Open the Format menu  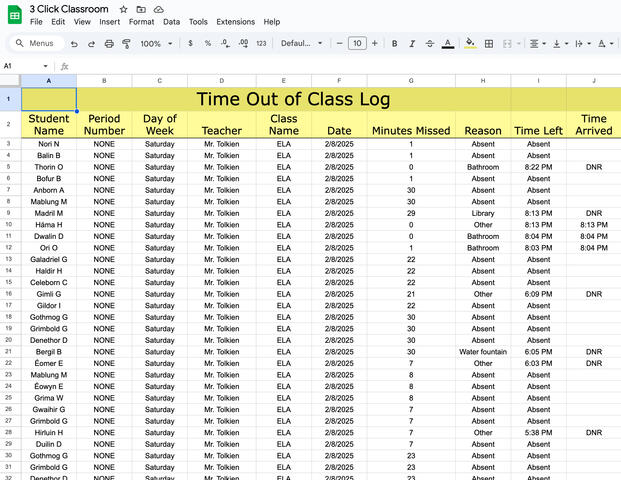(141, 21)
